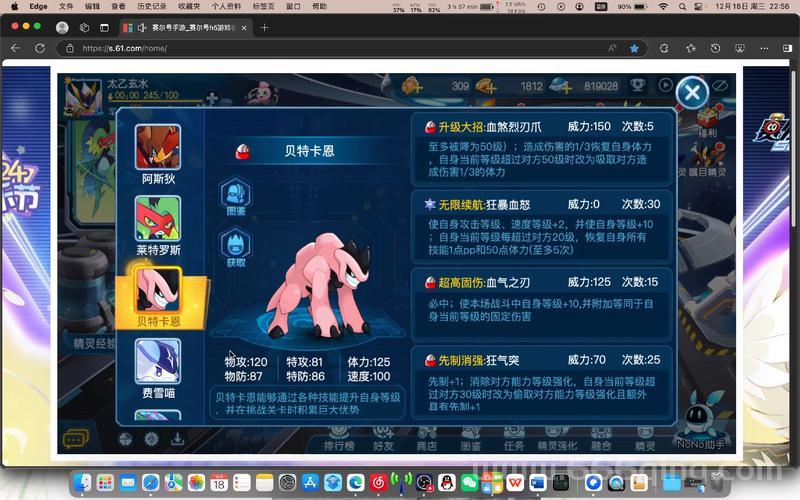The width and height of the screenshot is (800, 500).
Task: Click the 体力:125 stat
Action: (369, 362)
